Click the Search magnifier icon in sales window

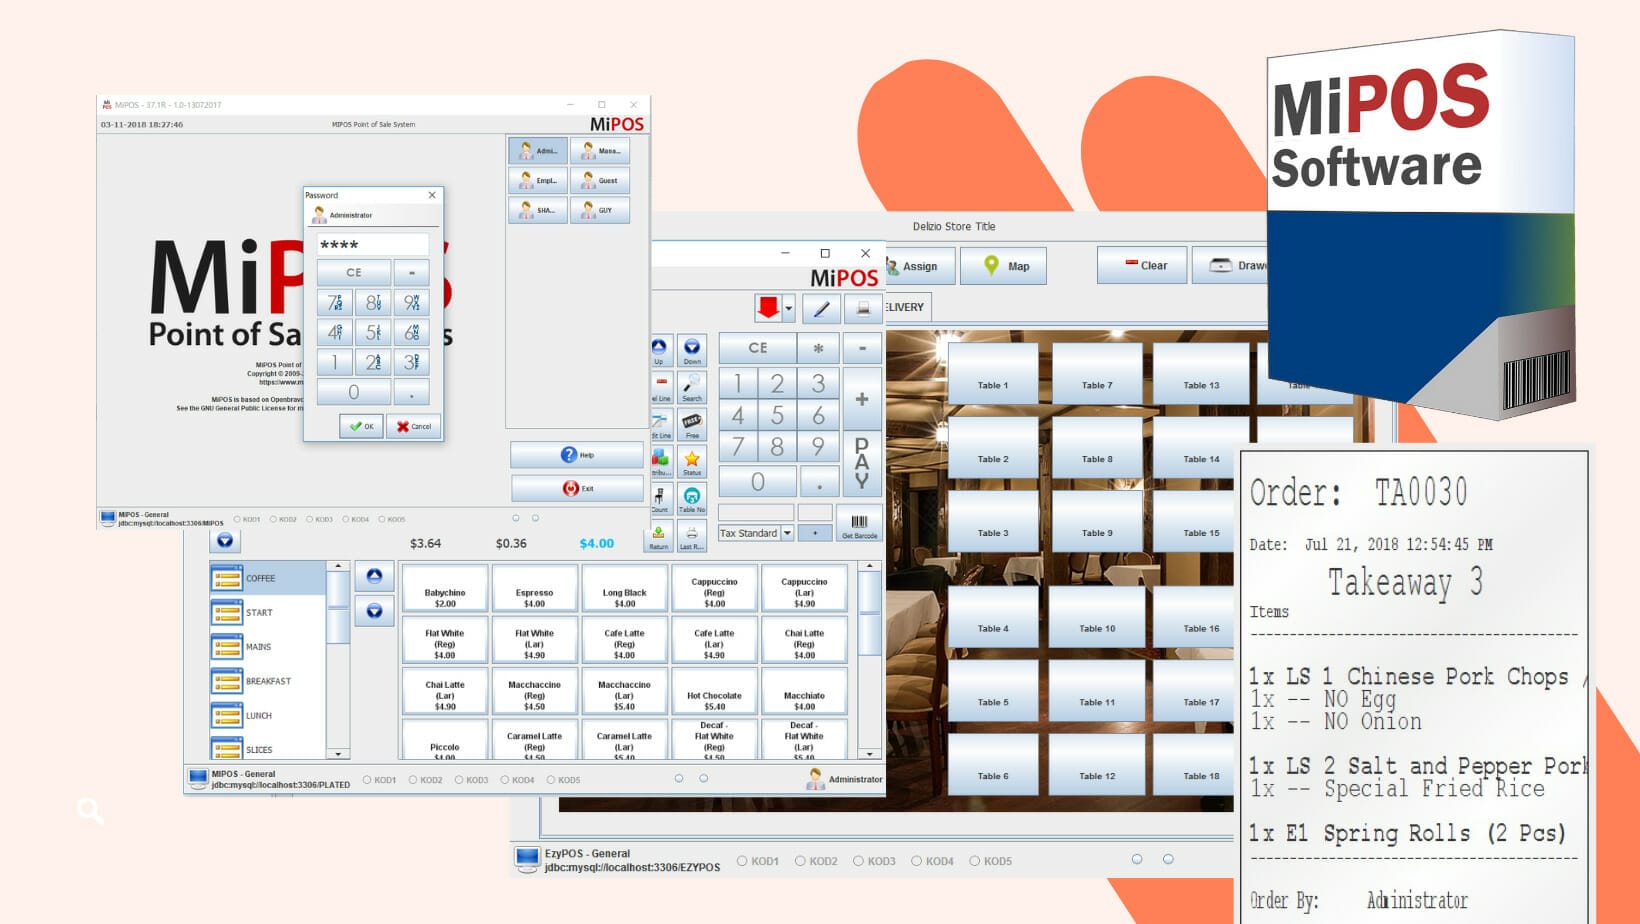(x=692, y=387)
